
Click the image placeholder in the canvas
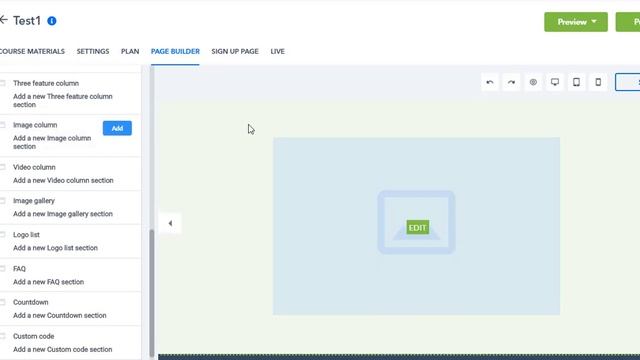coord(416,226)
